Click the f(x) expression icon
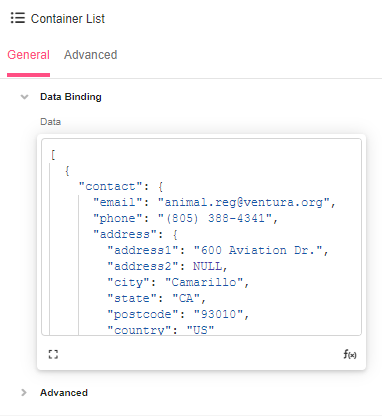 pos(350,354)
